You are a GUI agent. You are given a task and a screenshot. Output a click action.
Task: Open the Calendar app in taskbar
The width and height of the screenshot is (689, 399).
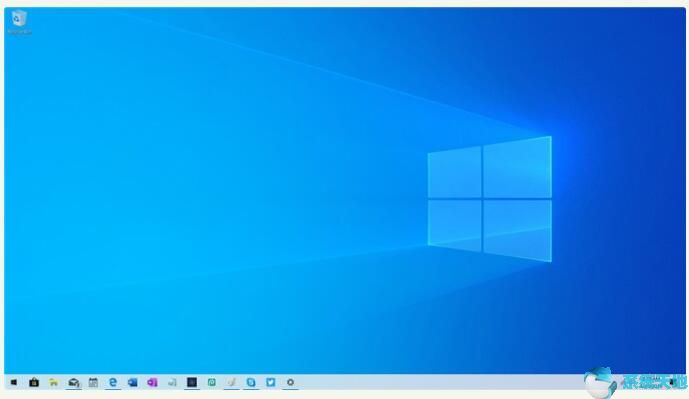[x=93, y=382]
